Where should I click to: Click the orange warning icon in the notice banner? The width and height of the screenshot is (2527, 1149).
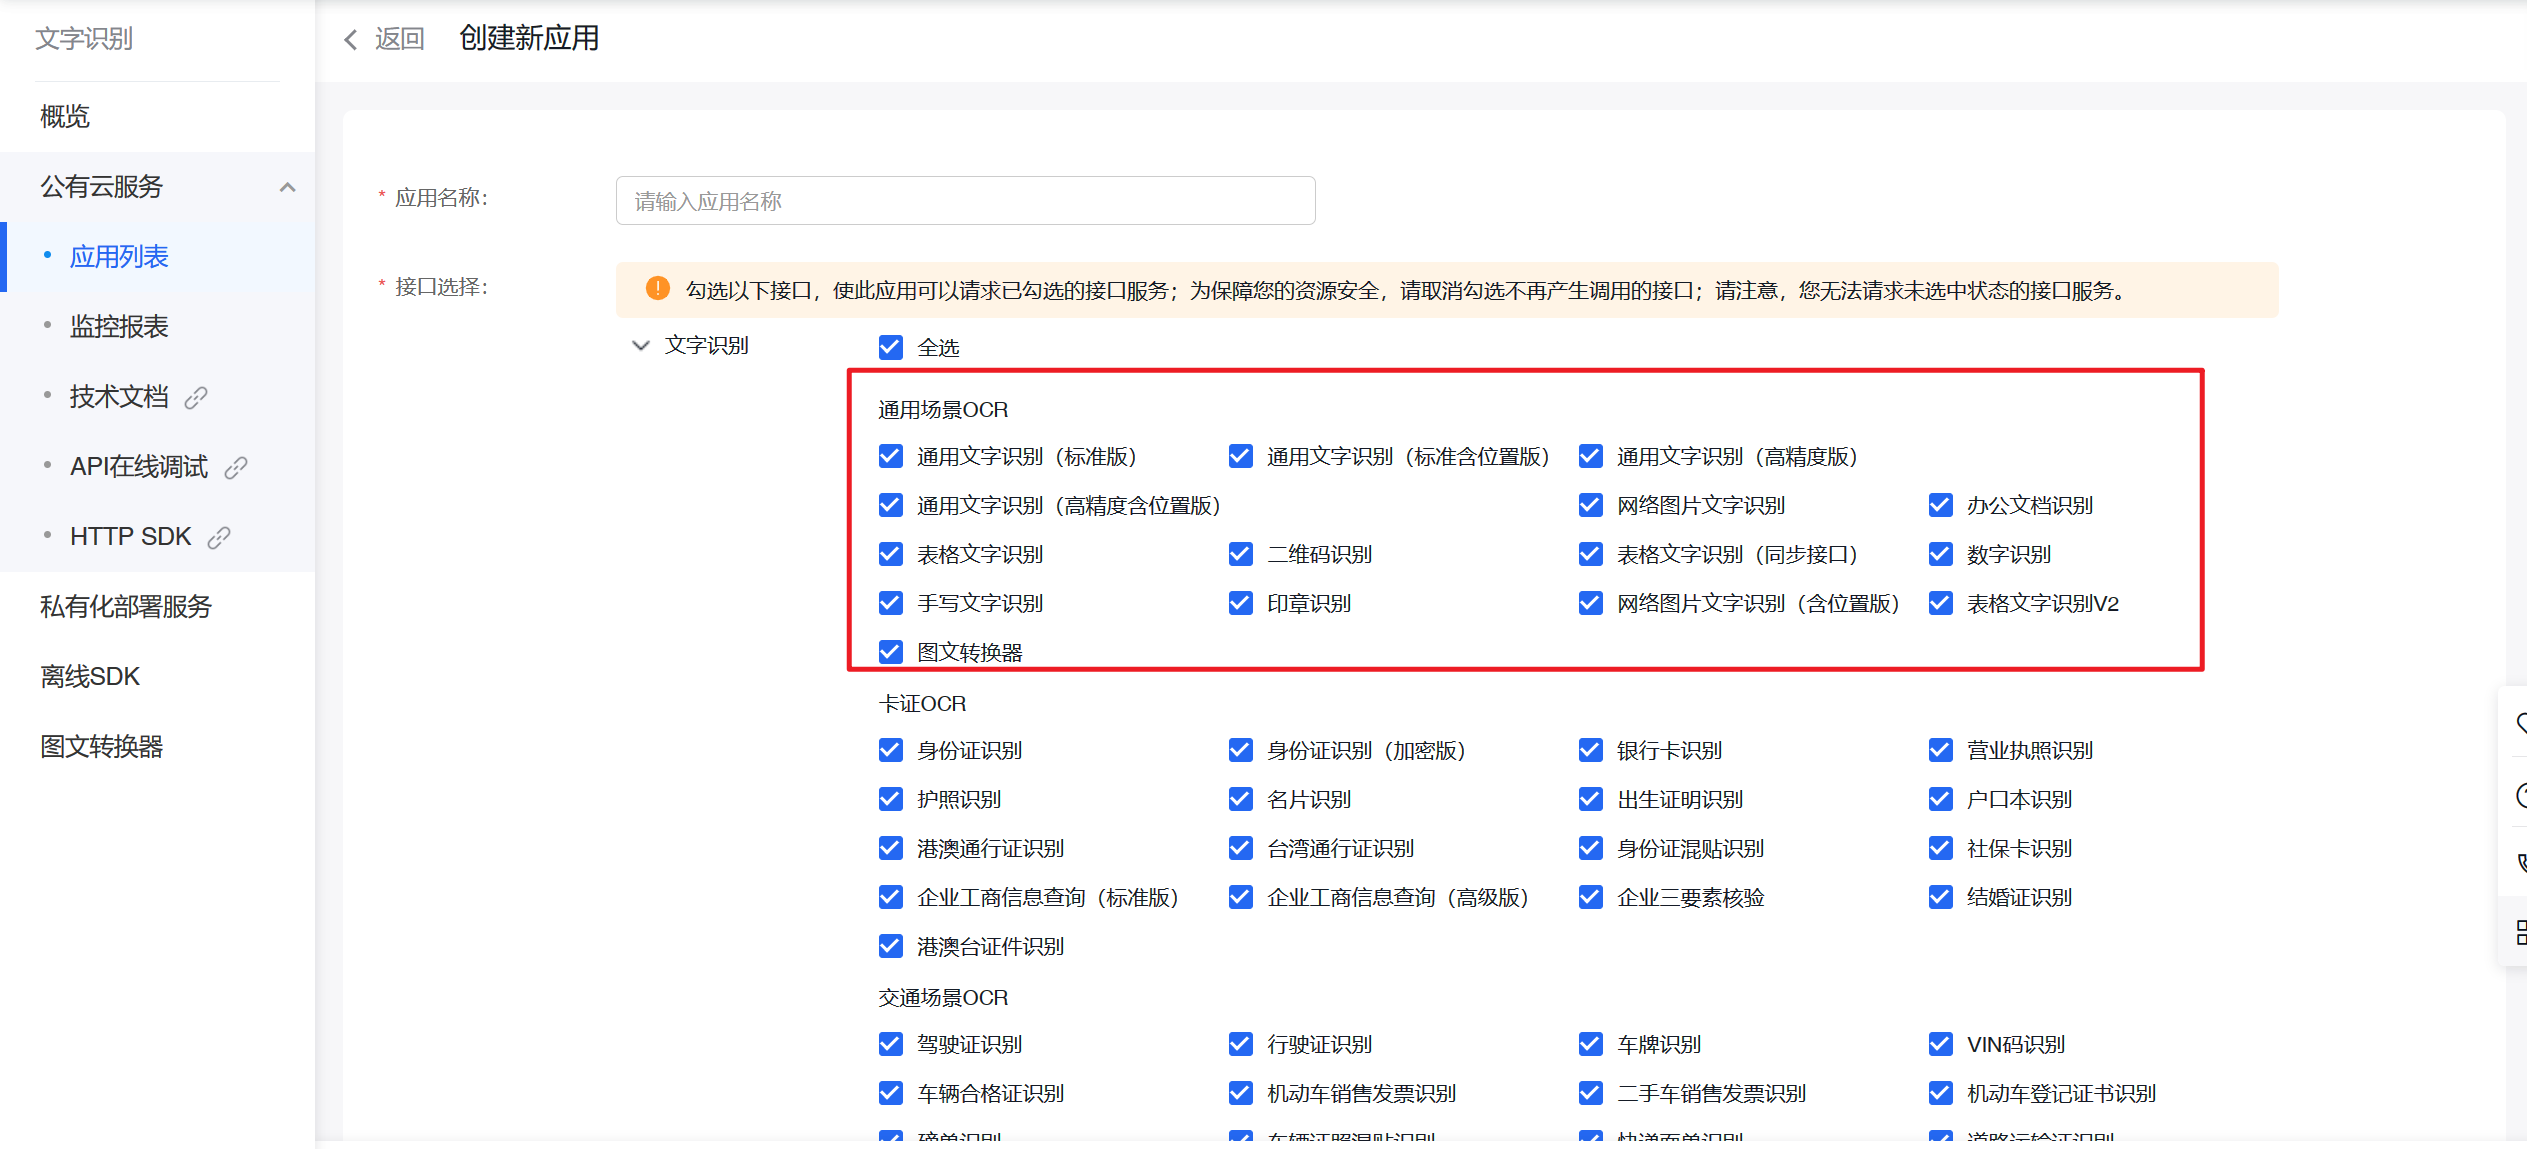[x=657, y=289]
